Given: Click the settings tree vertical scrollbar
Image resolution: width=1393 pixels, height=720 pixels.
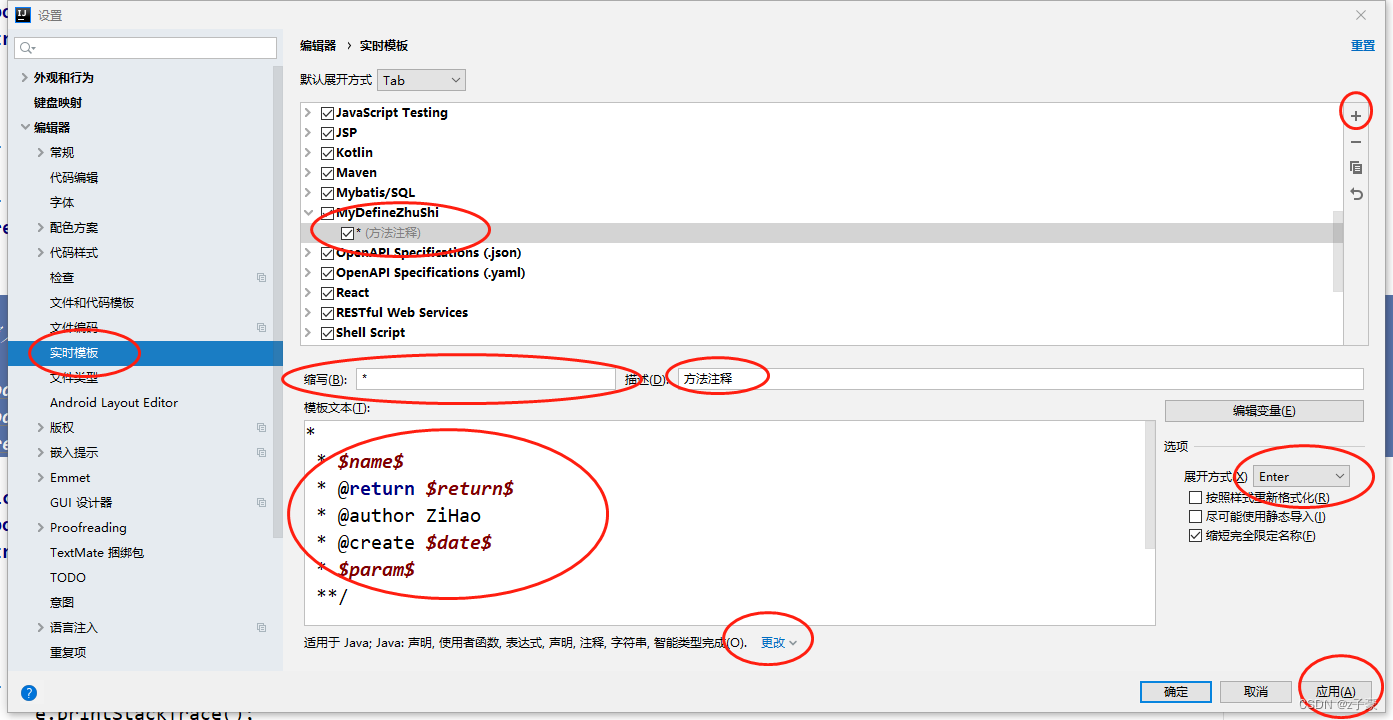Looking at the screenshot, I should point(278,300).
